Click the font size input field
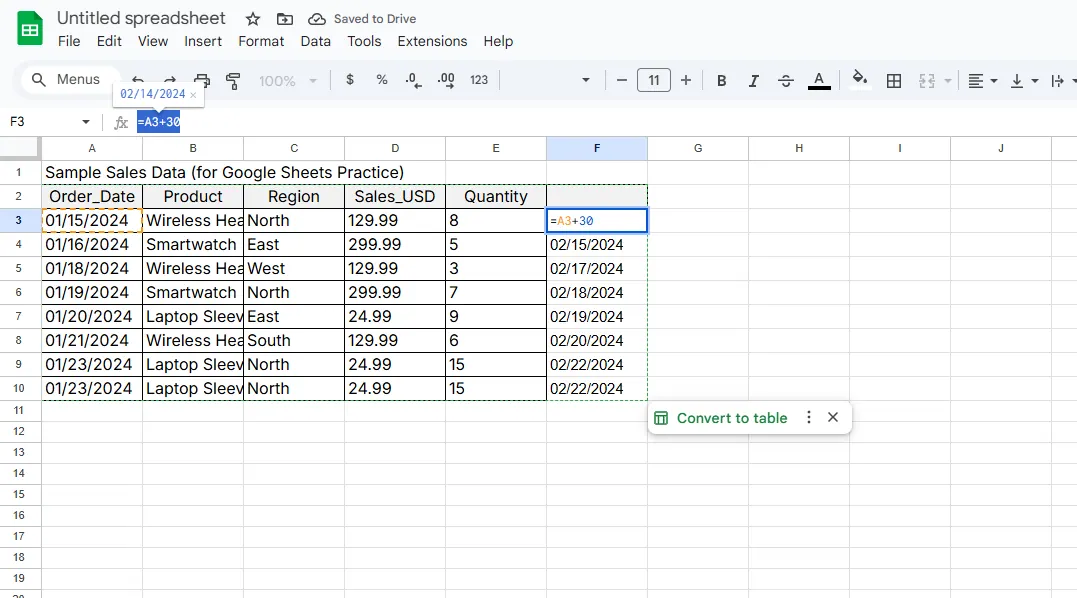 pyautogui.click(x=653, y=80)
